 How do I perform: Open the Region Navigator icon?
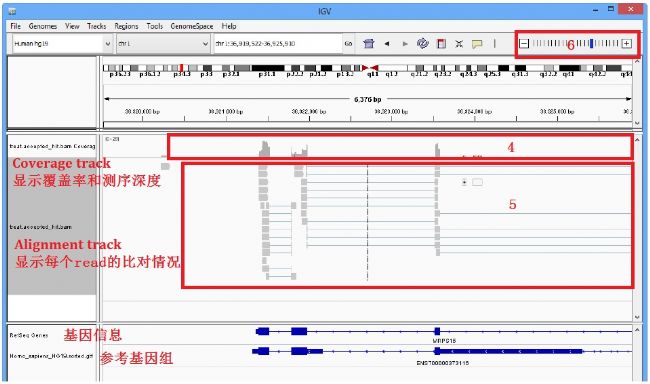tap(441, 44)
